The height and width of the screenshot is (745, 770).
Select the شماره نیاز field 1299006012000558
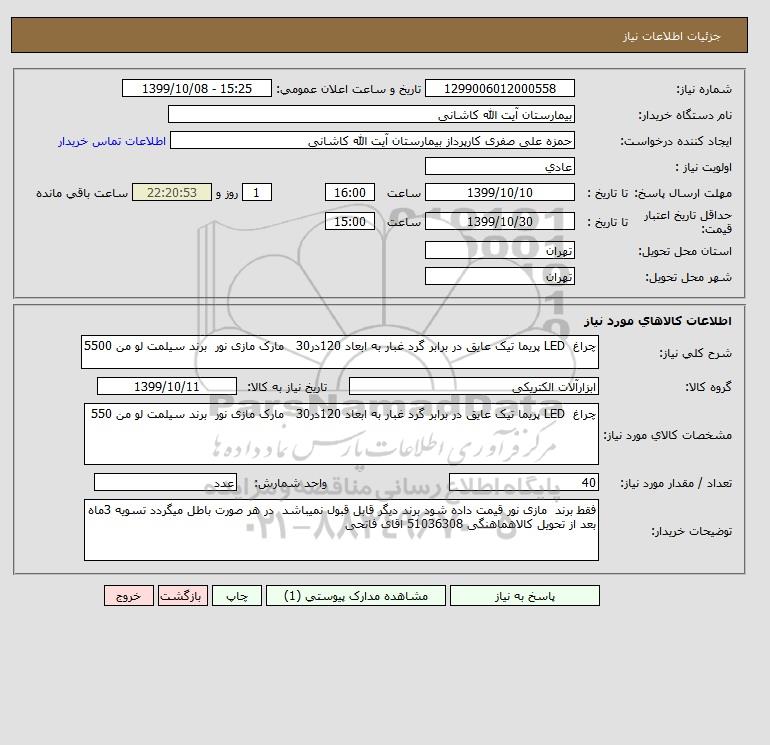[x=500, y=88]
